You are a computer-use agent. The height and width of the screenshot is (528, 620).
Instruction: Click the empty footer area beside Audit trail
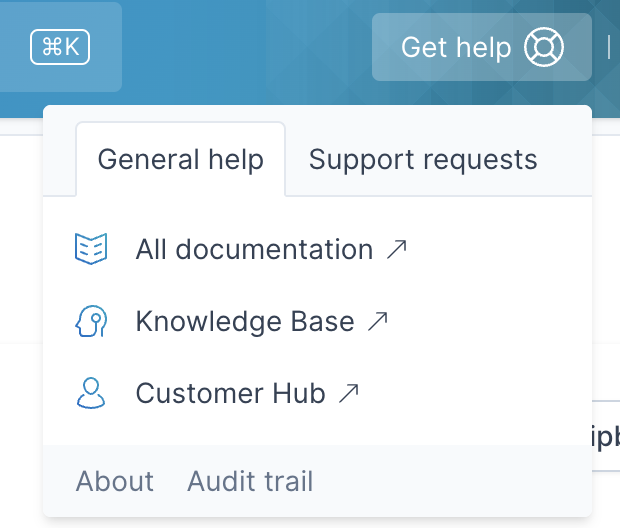click(450, 481)
